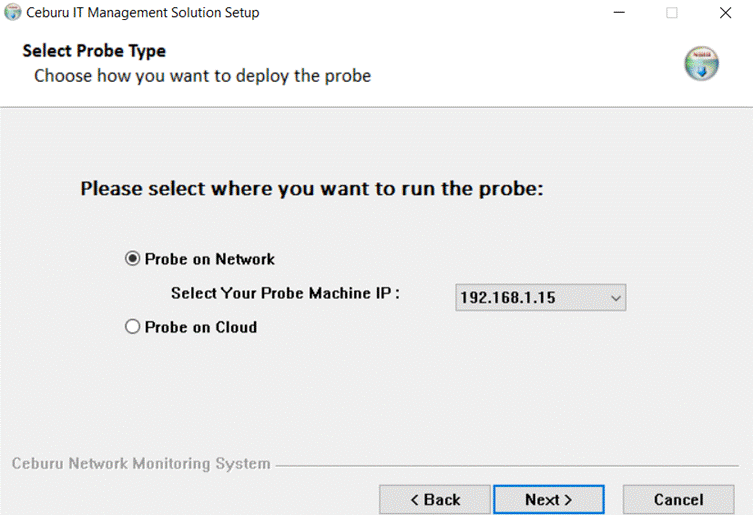This screenshot has height=515, width=753.
Task: Click the 192.168.1.15 IP combo box value
Action: coord(508,298)
